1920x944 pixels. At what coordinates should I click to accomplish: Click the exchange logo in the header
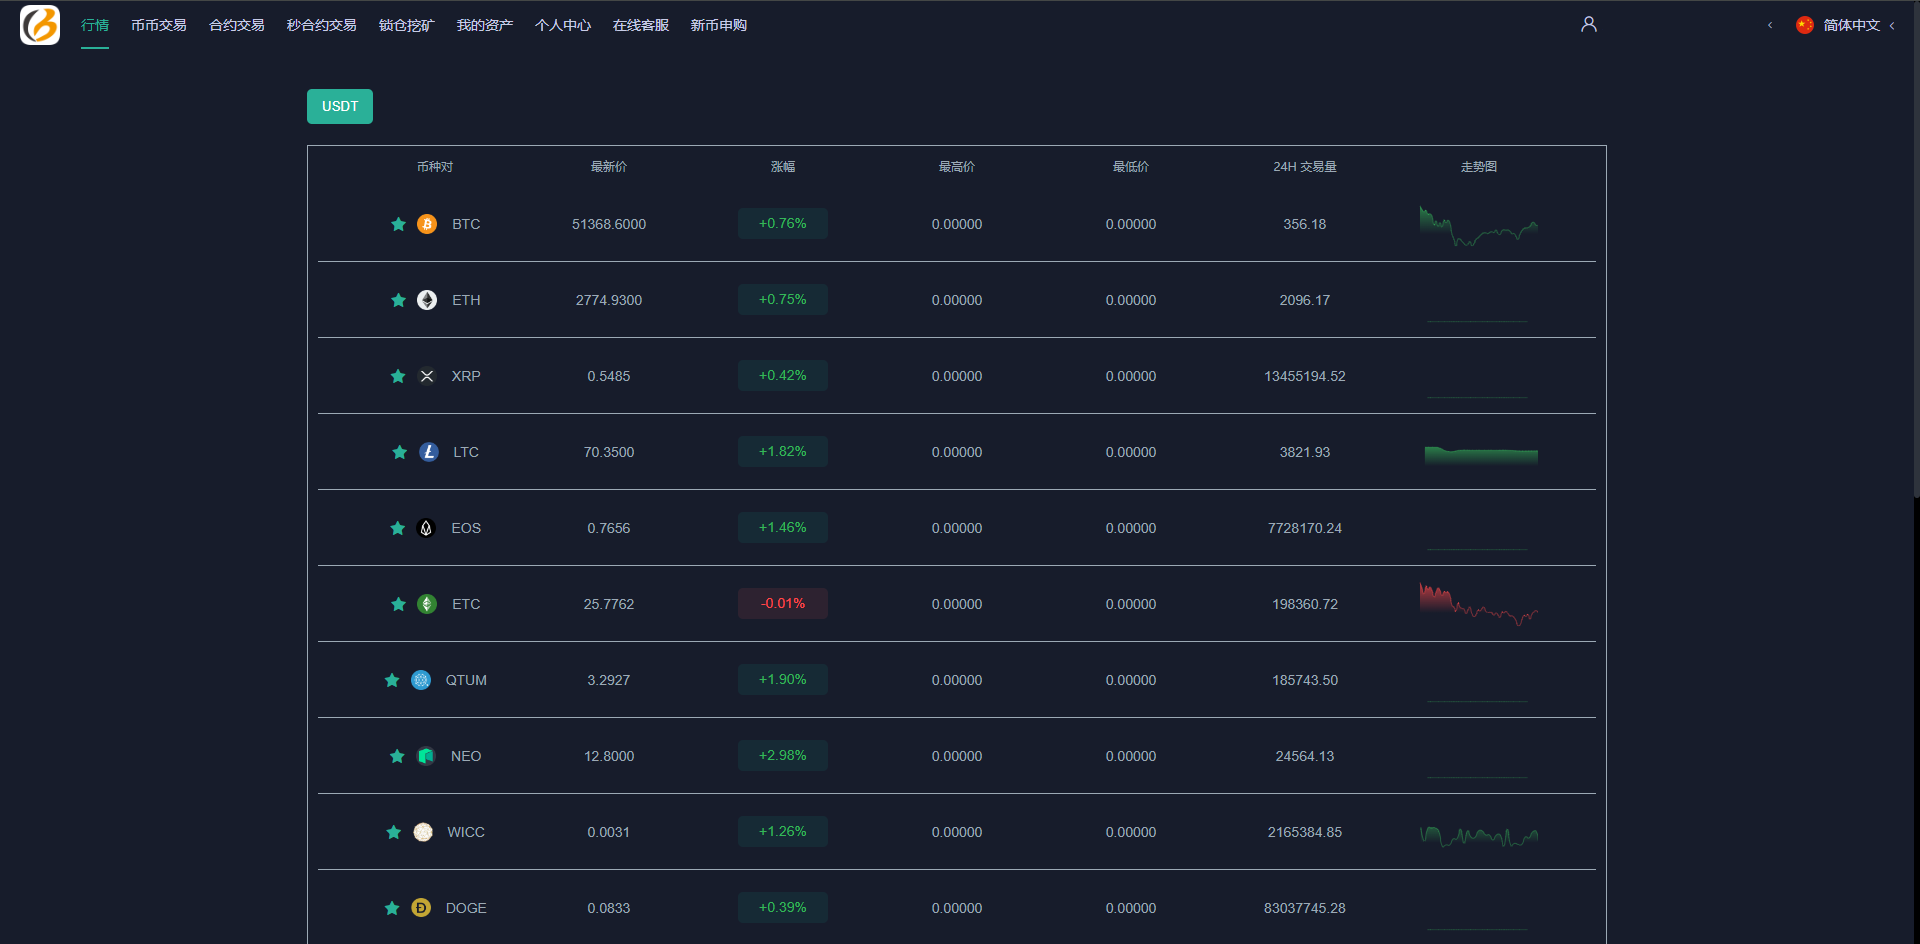point(40,25)
